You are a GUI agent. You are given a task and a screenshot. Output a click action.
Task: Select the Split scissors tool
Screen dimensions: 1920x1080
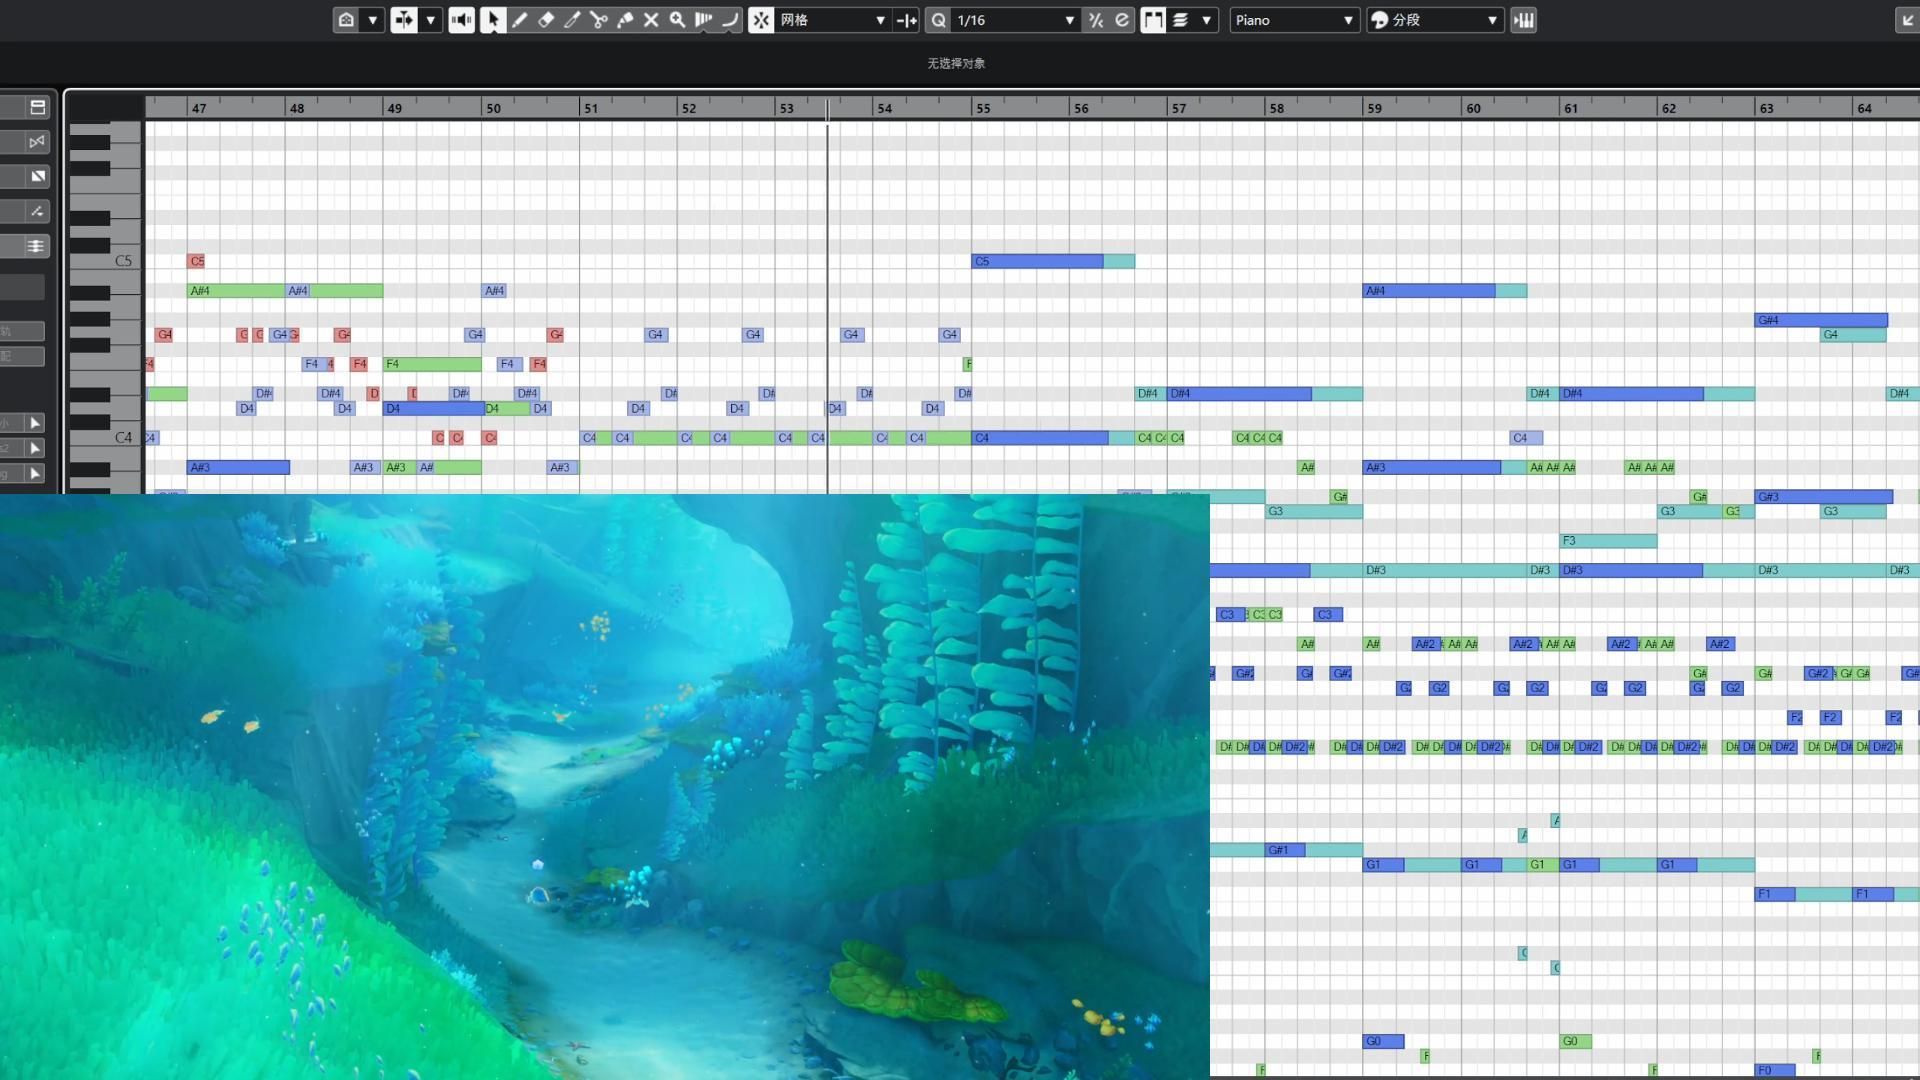tap(599, 20)
